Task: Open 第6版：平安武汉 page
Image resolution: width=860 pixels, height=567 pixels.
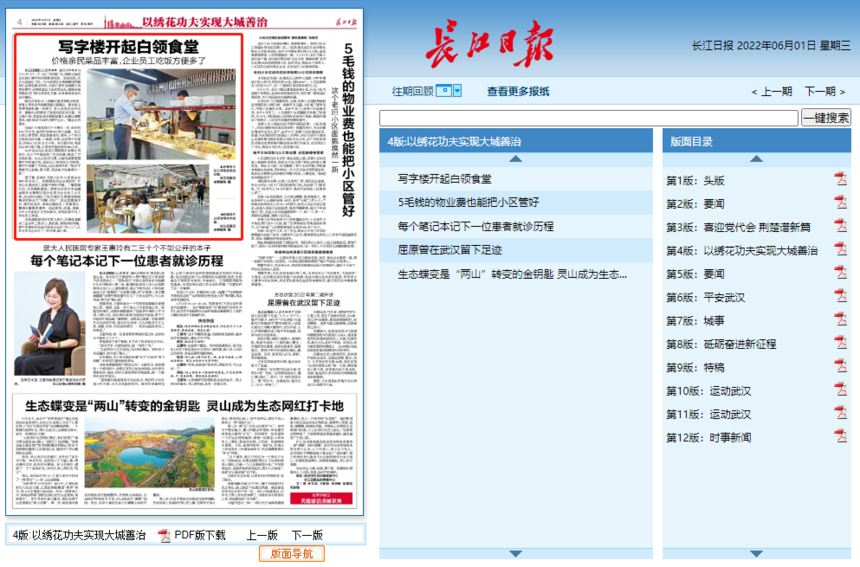Action: point(705,297)
